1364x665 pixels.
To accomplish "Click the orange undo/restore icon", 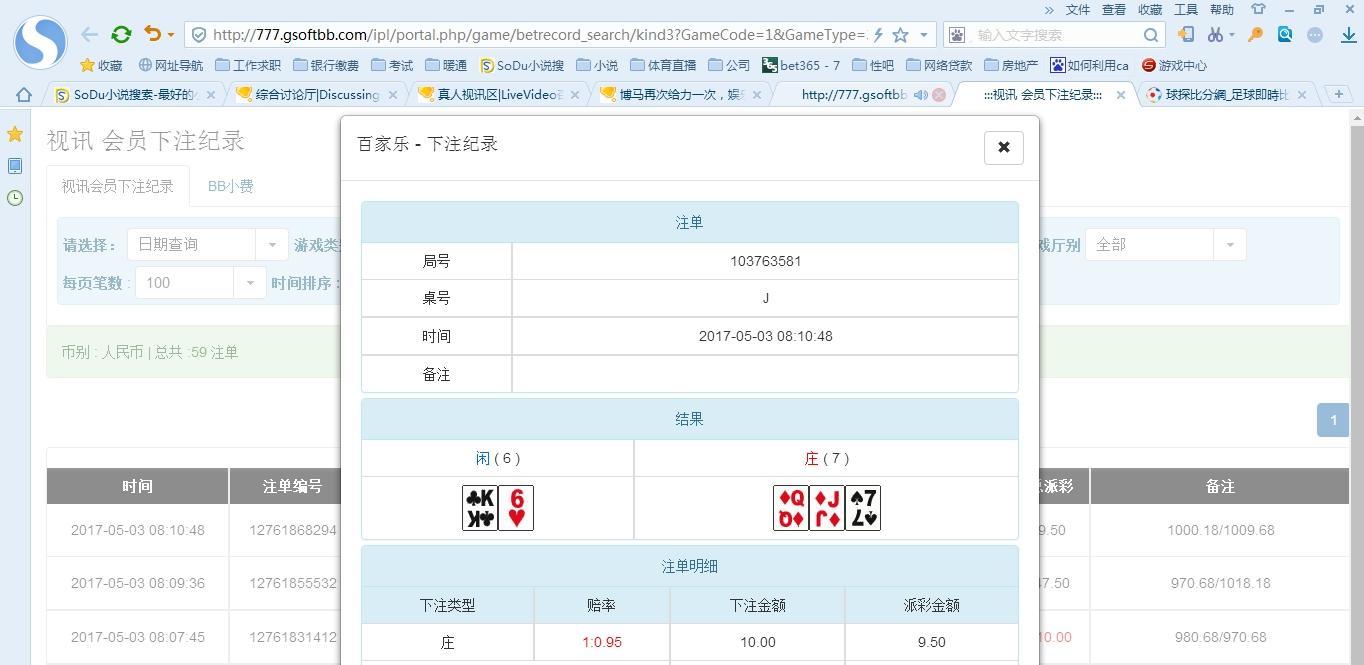I will pos(152,34).
